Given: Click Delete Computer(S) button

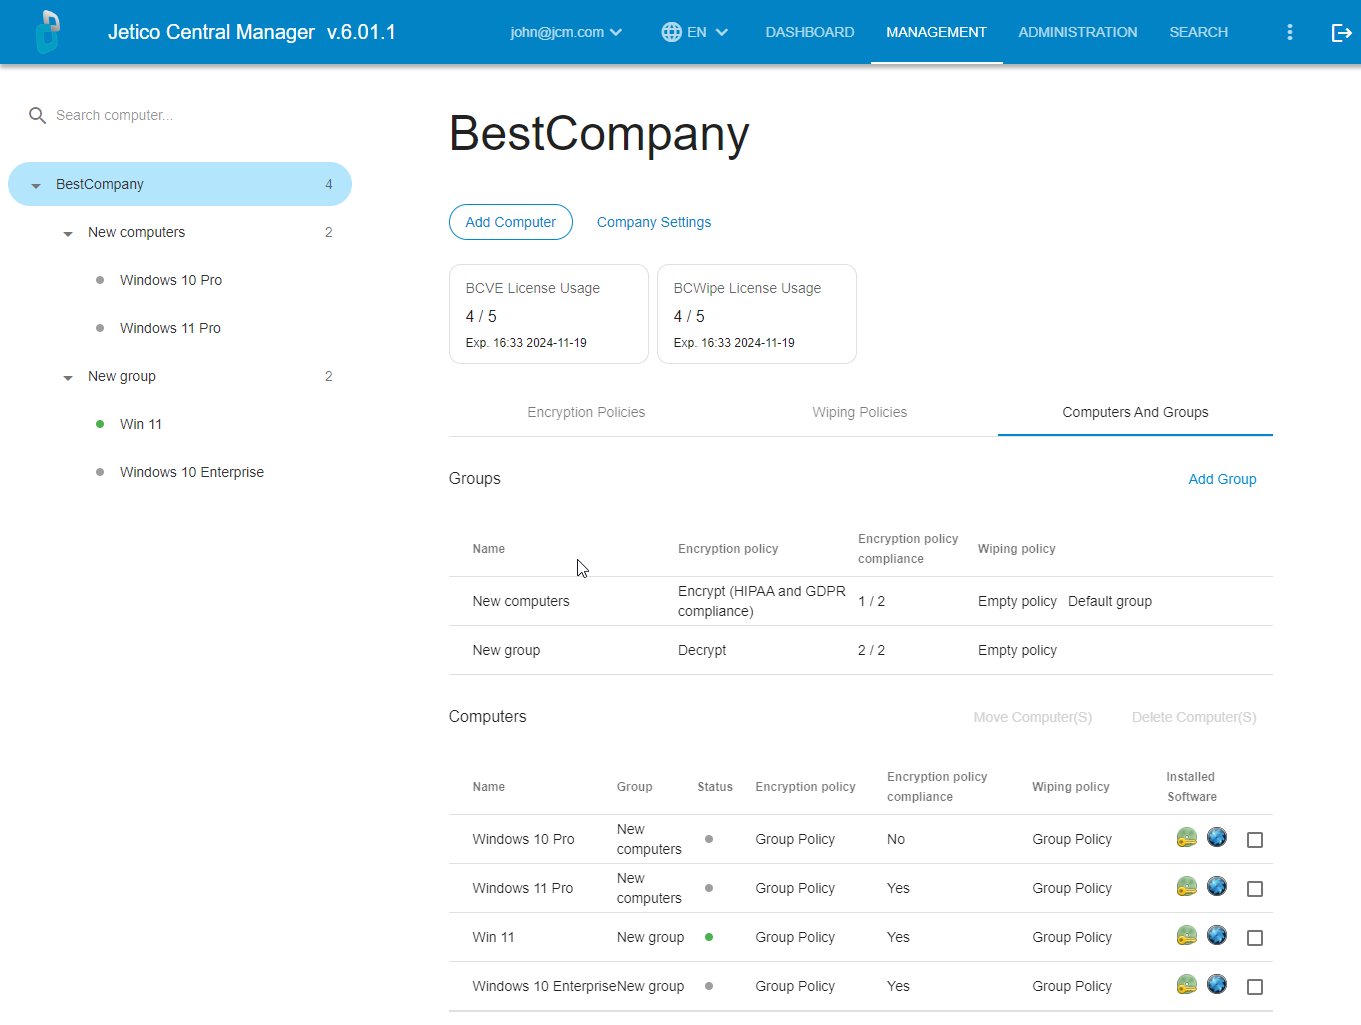Looking at the screenshot, I should 1194,717.
